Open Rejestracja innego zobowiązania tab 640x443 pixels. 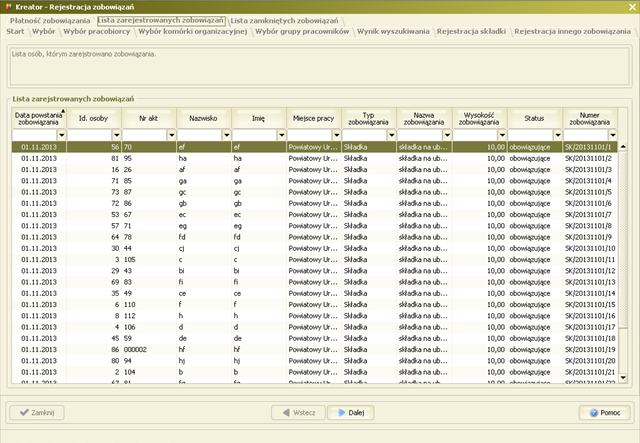tap(572, 31)
